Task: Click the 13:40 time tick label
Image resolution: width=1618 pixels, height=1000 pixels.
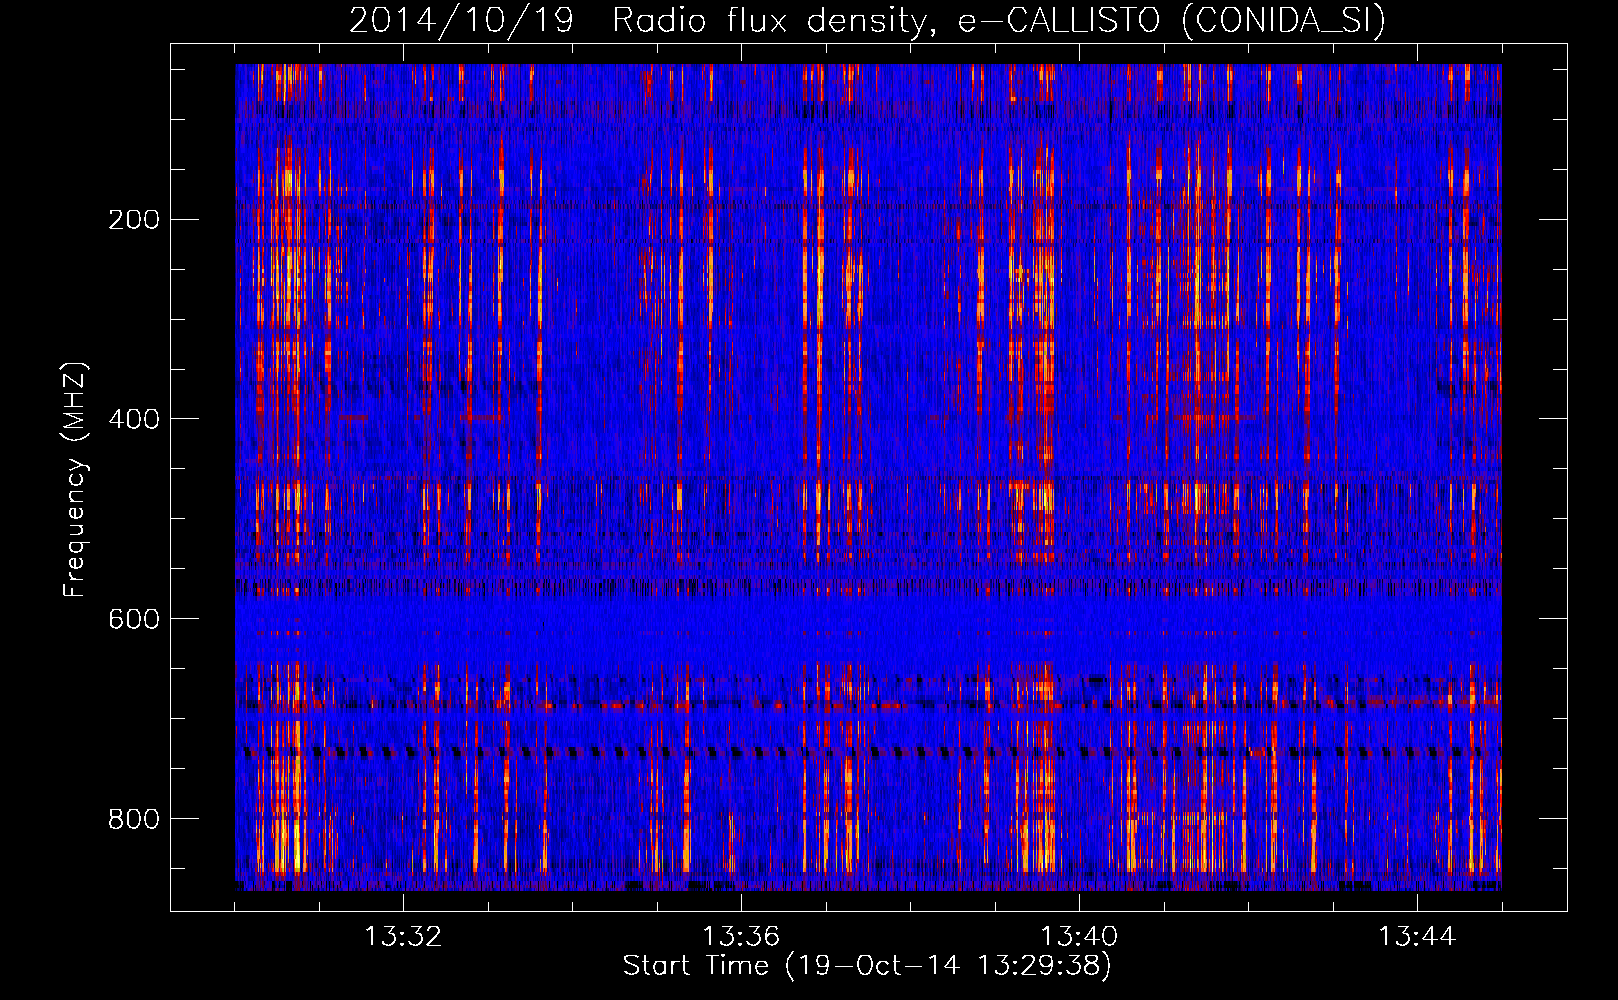Action: click(x=1079, y=937)
